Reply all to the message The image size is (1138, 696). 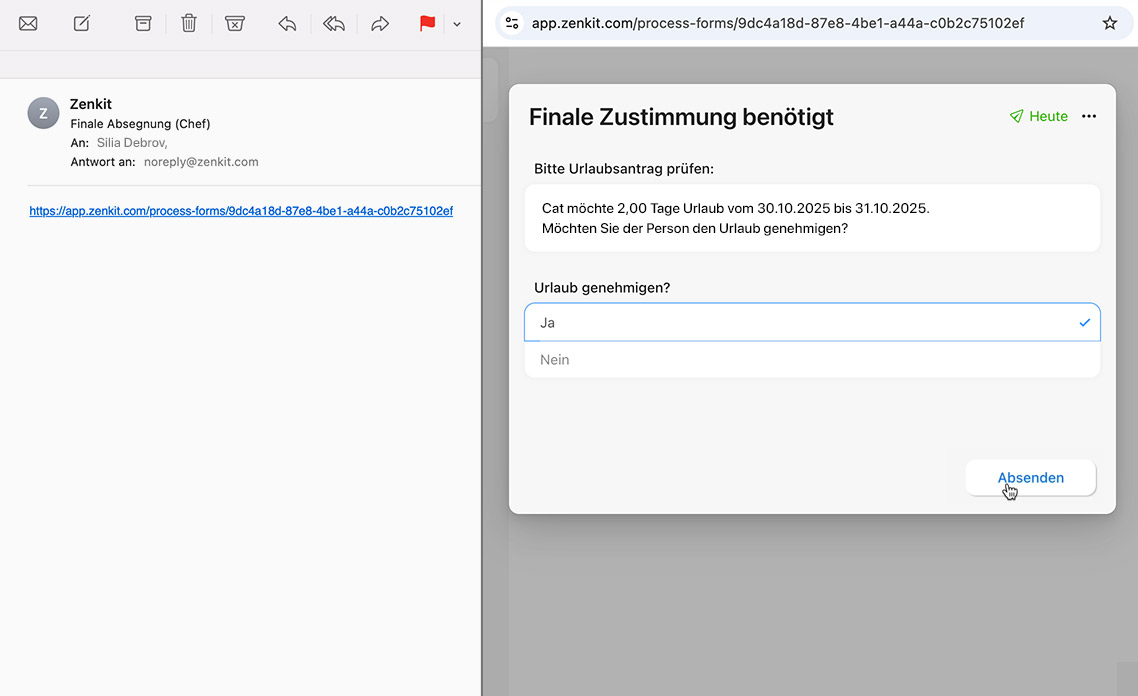point(334,23)
